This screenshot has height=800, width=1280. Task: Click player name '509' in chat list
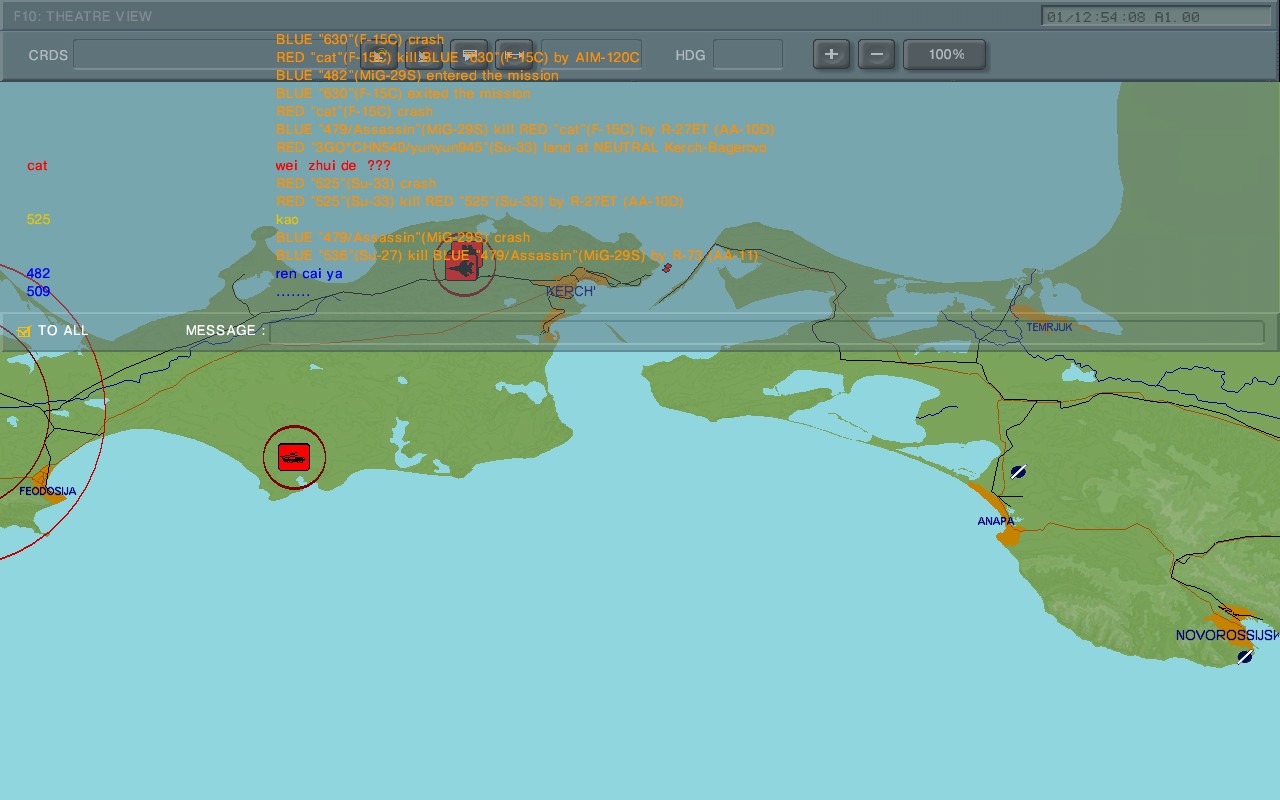(38, 291)
